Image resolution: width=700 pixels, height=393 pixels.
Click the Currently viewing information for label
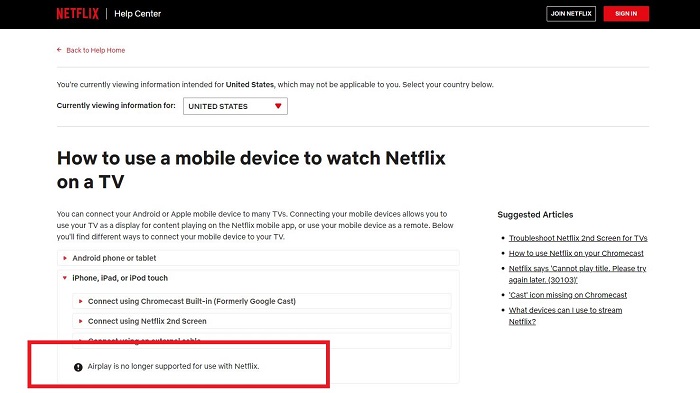click(116, 106)
